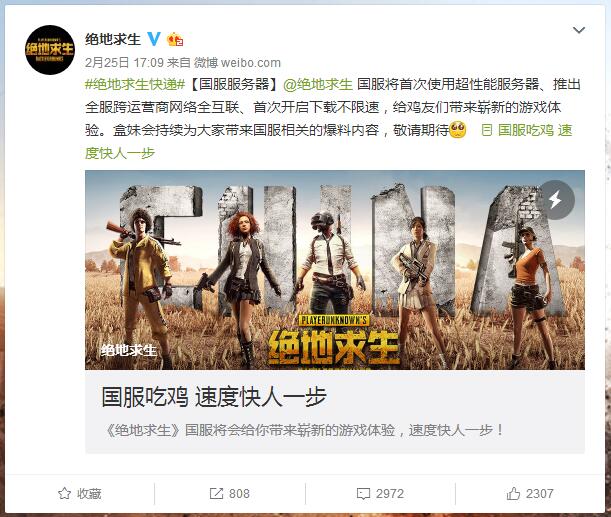Click the article document icon before 国服吃鸡

(x=486, y=130)
